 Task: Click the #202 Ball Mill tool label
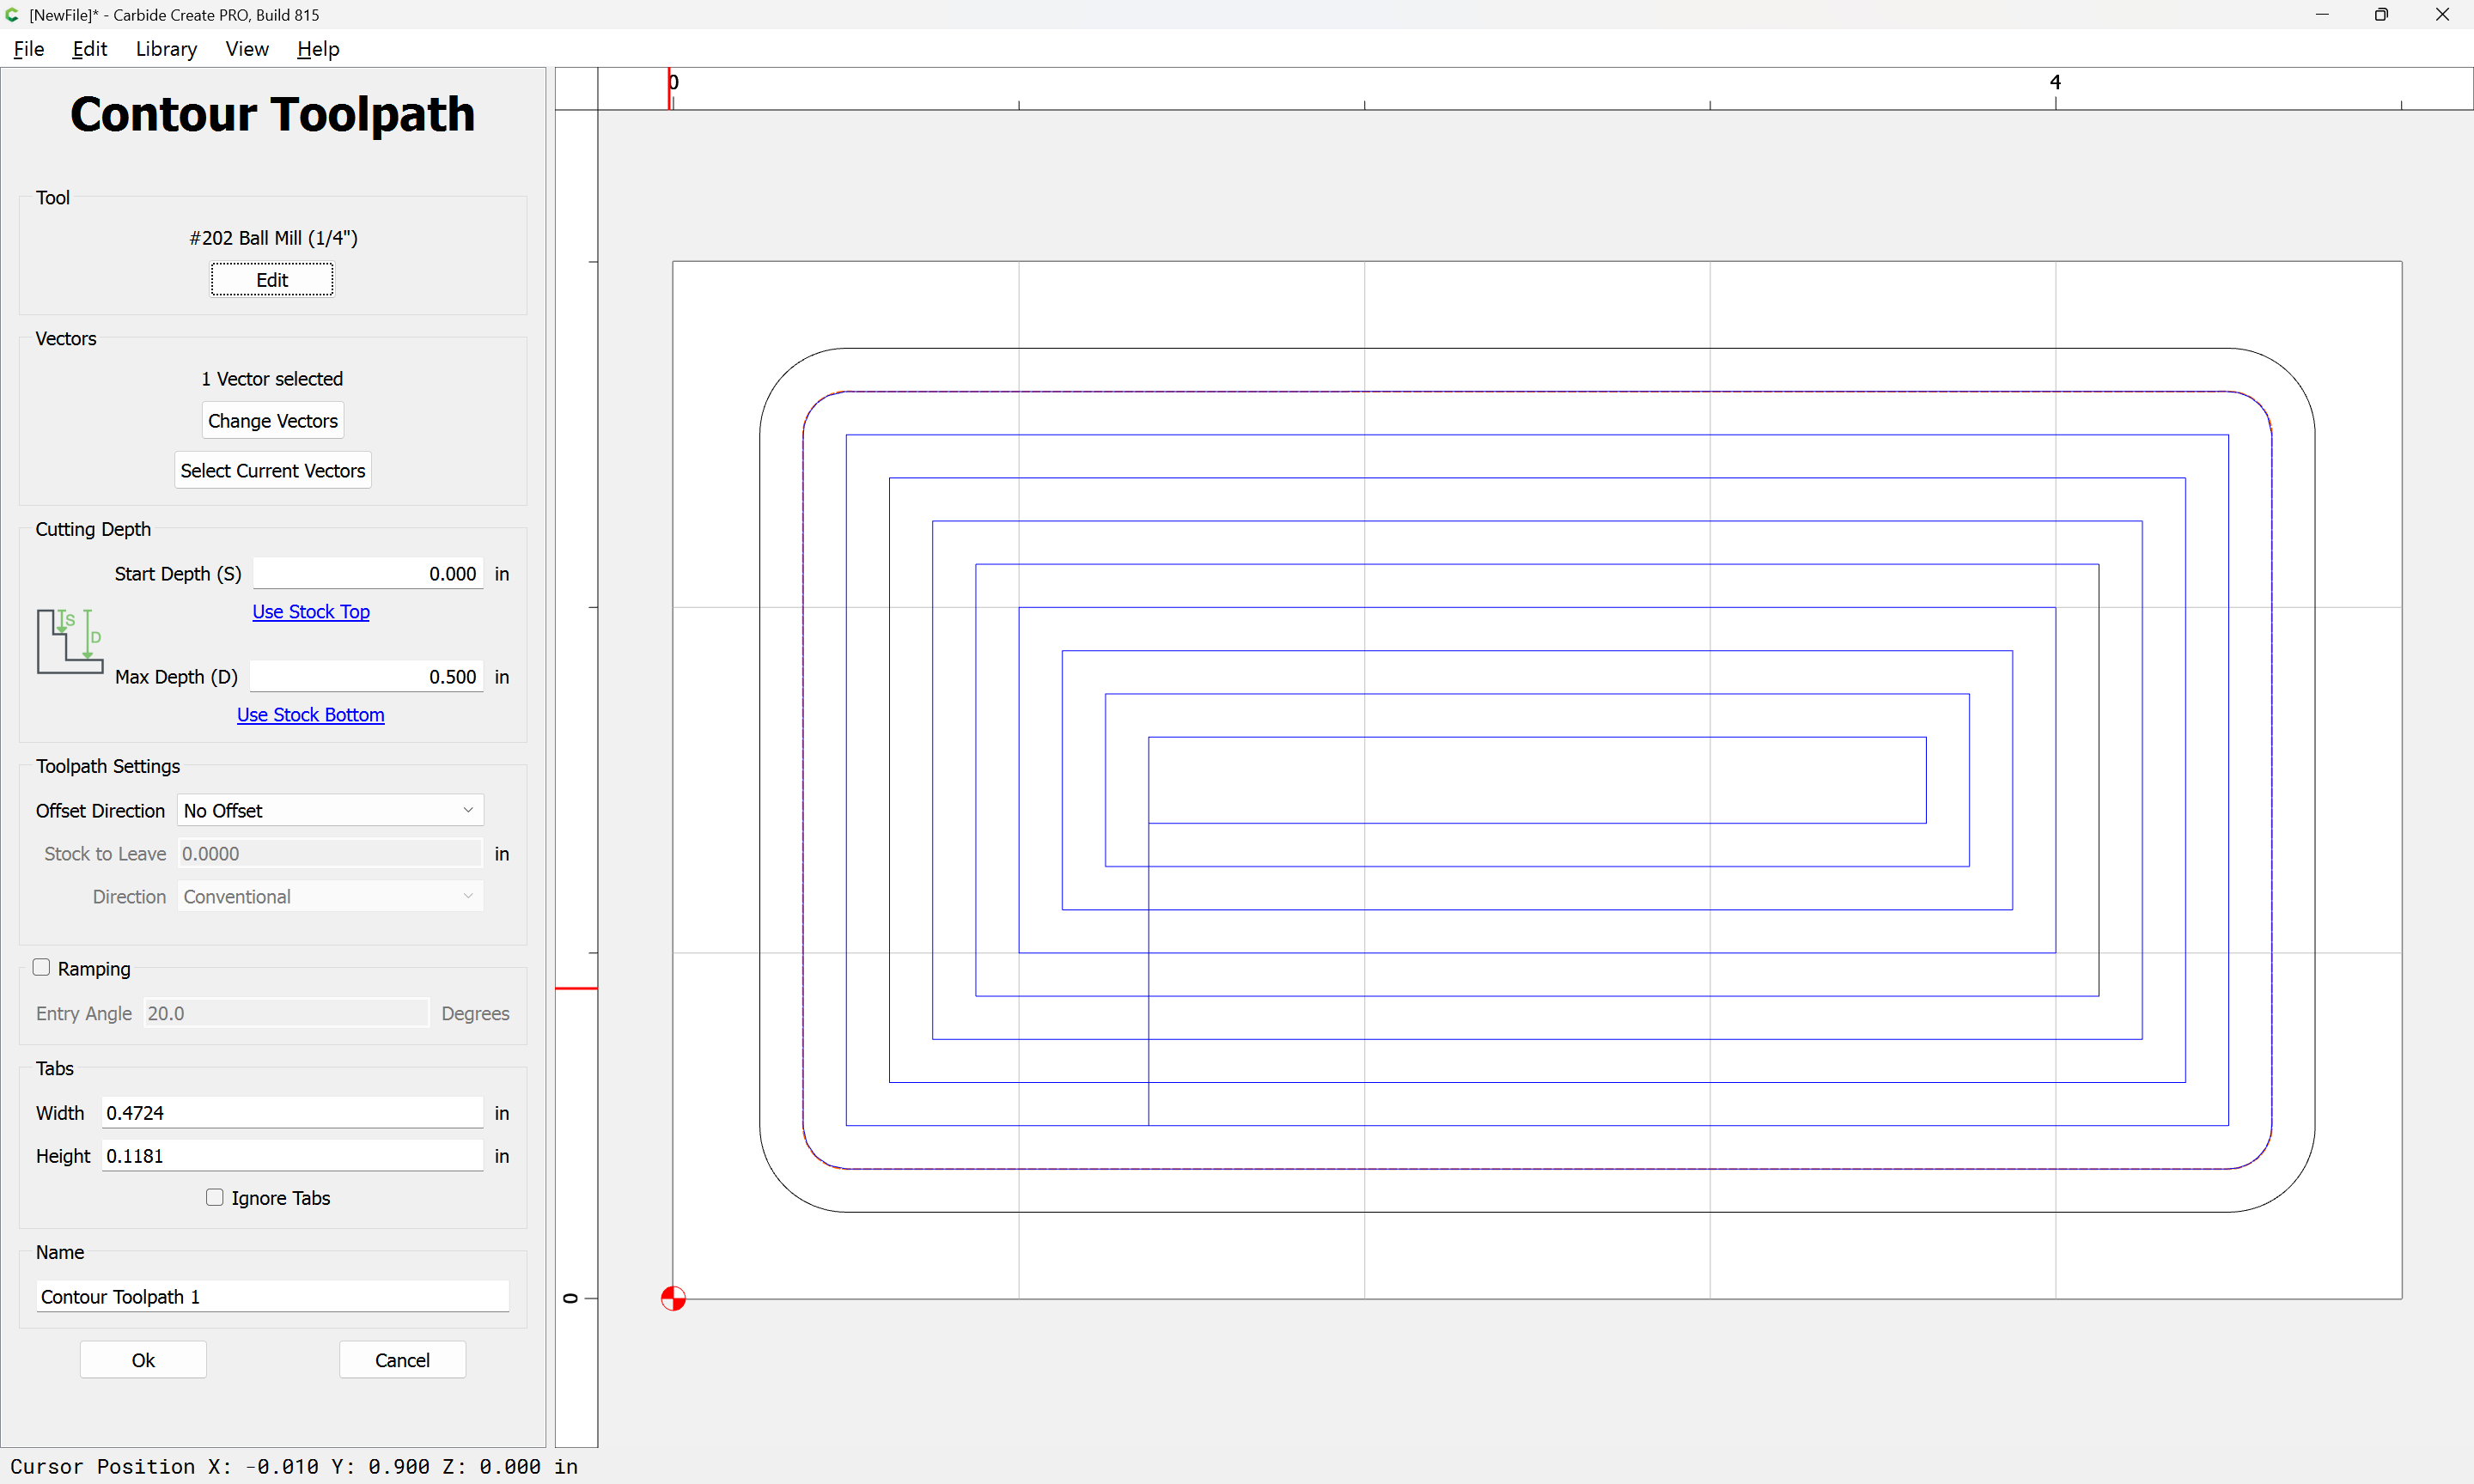273,237
